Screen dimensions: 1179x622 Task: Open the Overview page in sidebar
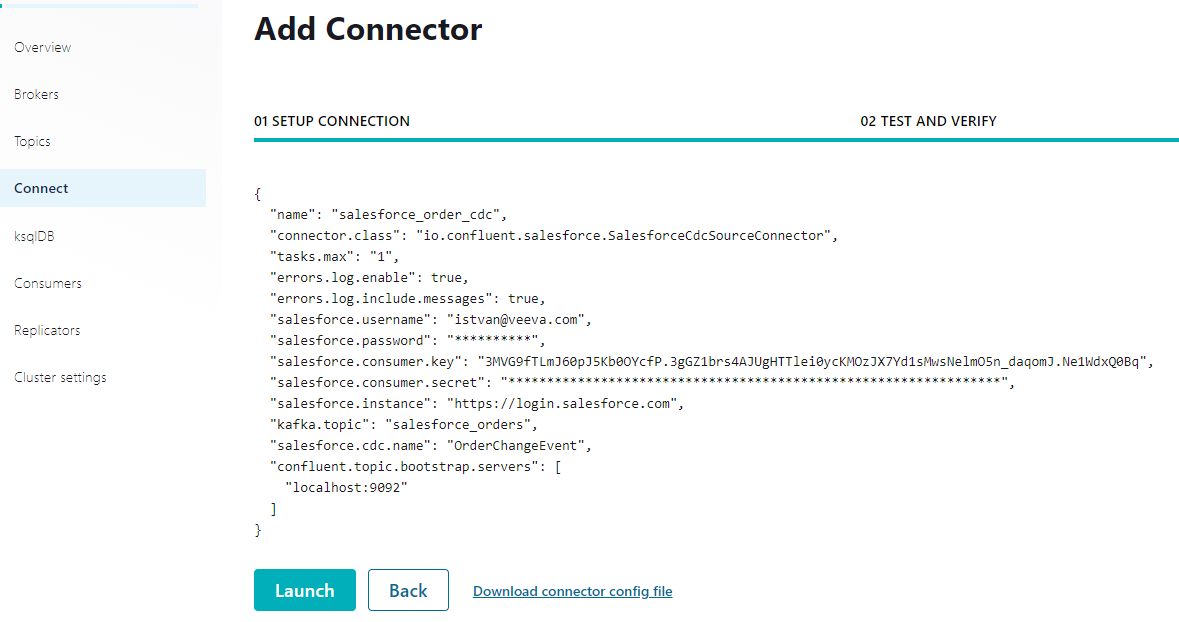pos(43,47)
